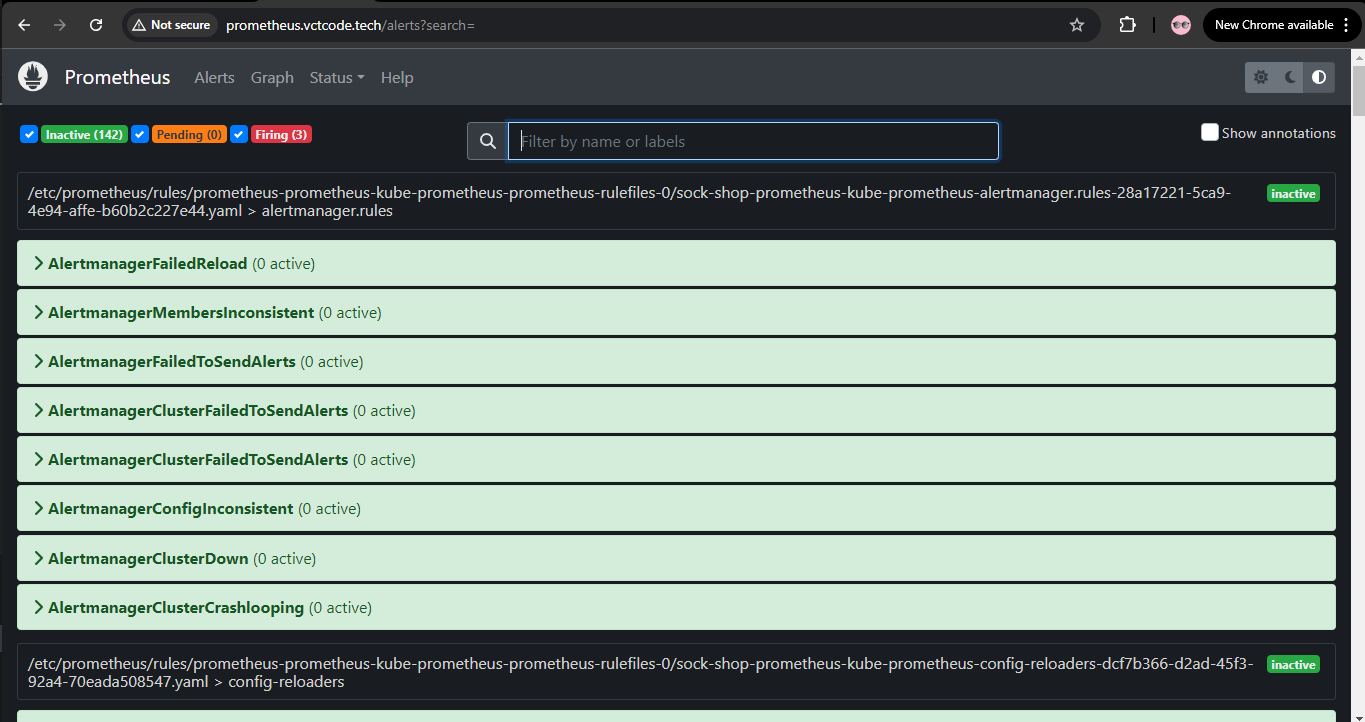Enable the Show annotations checkbox

(x=1210, y=132)
